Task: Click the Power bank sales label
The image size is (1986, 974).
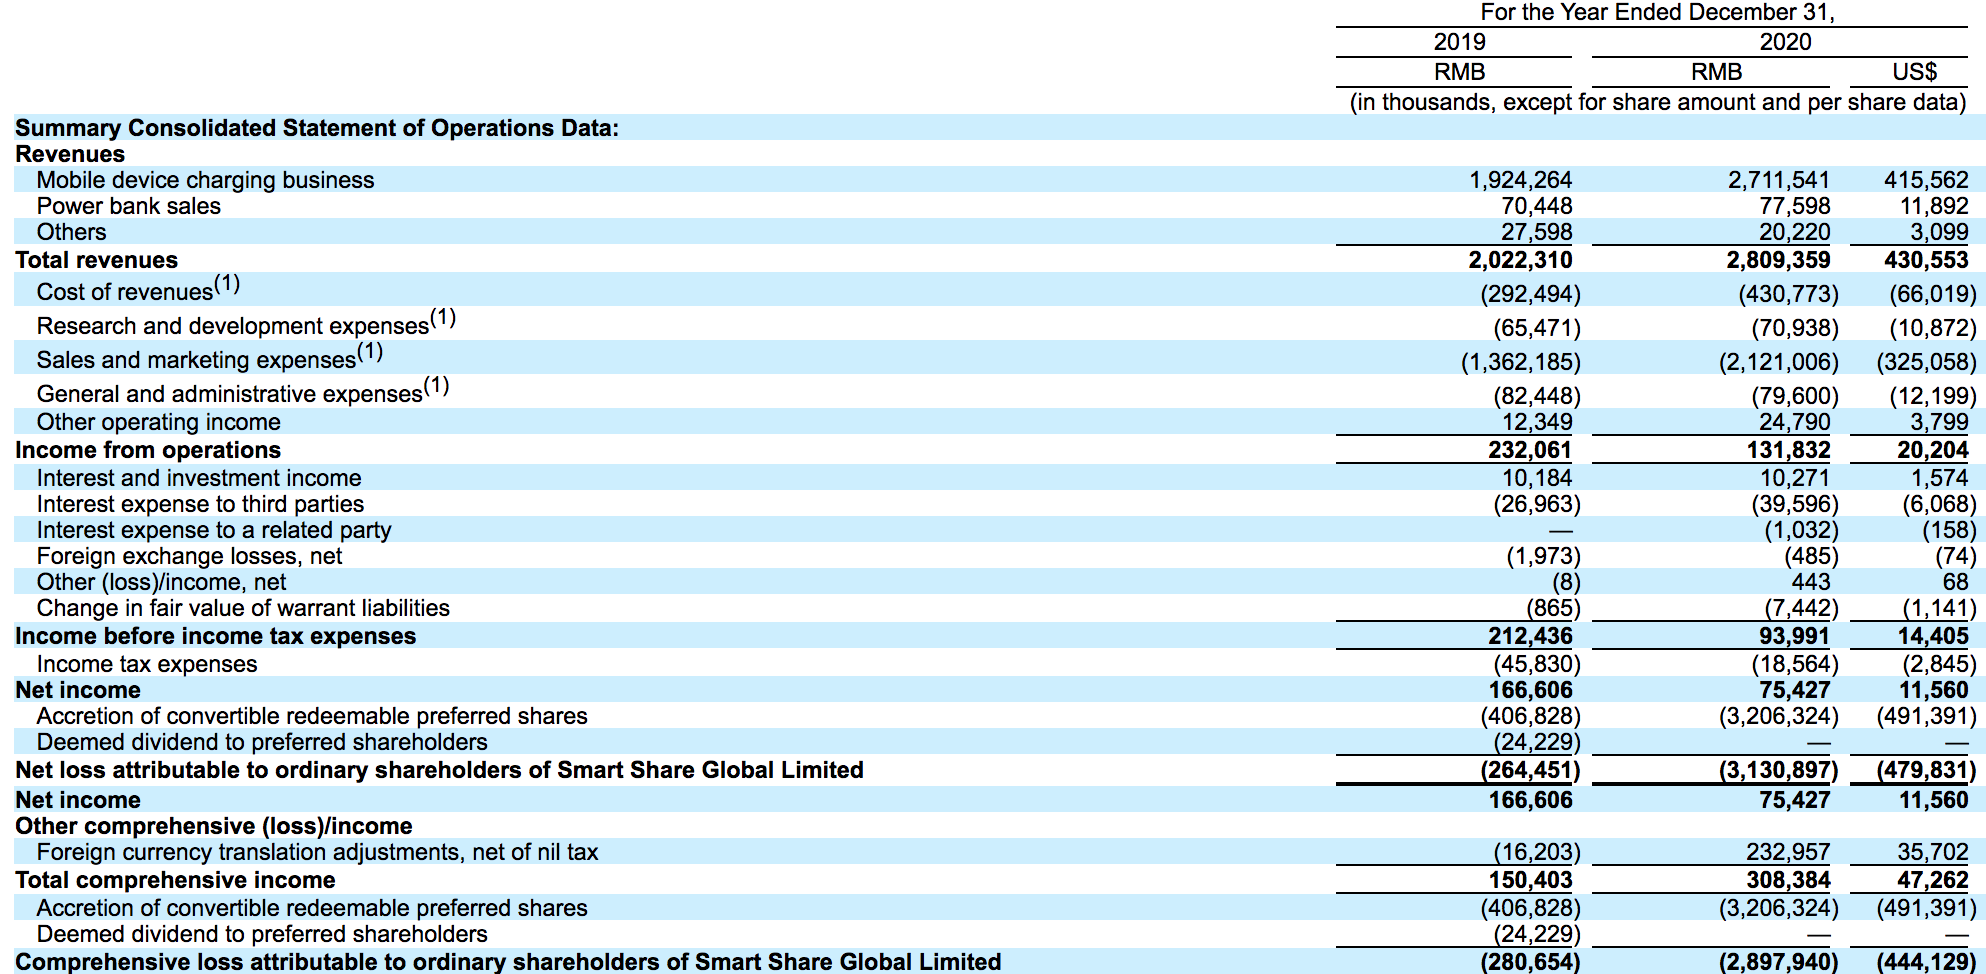Action: 129,206
